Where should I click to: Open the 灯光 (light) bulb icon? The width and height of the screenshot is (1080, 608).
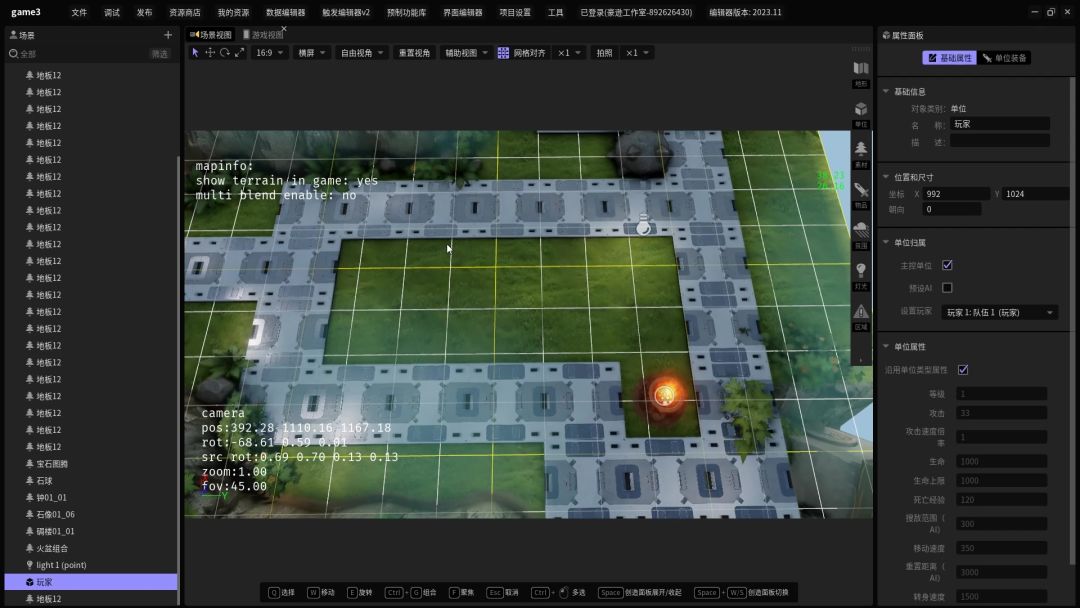861,272
